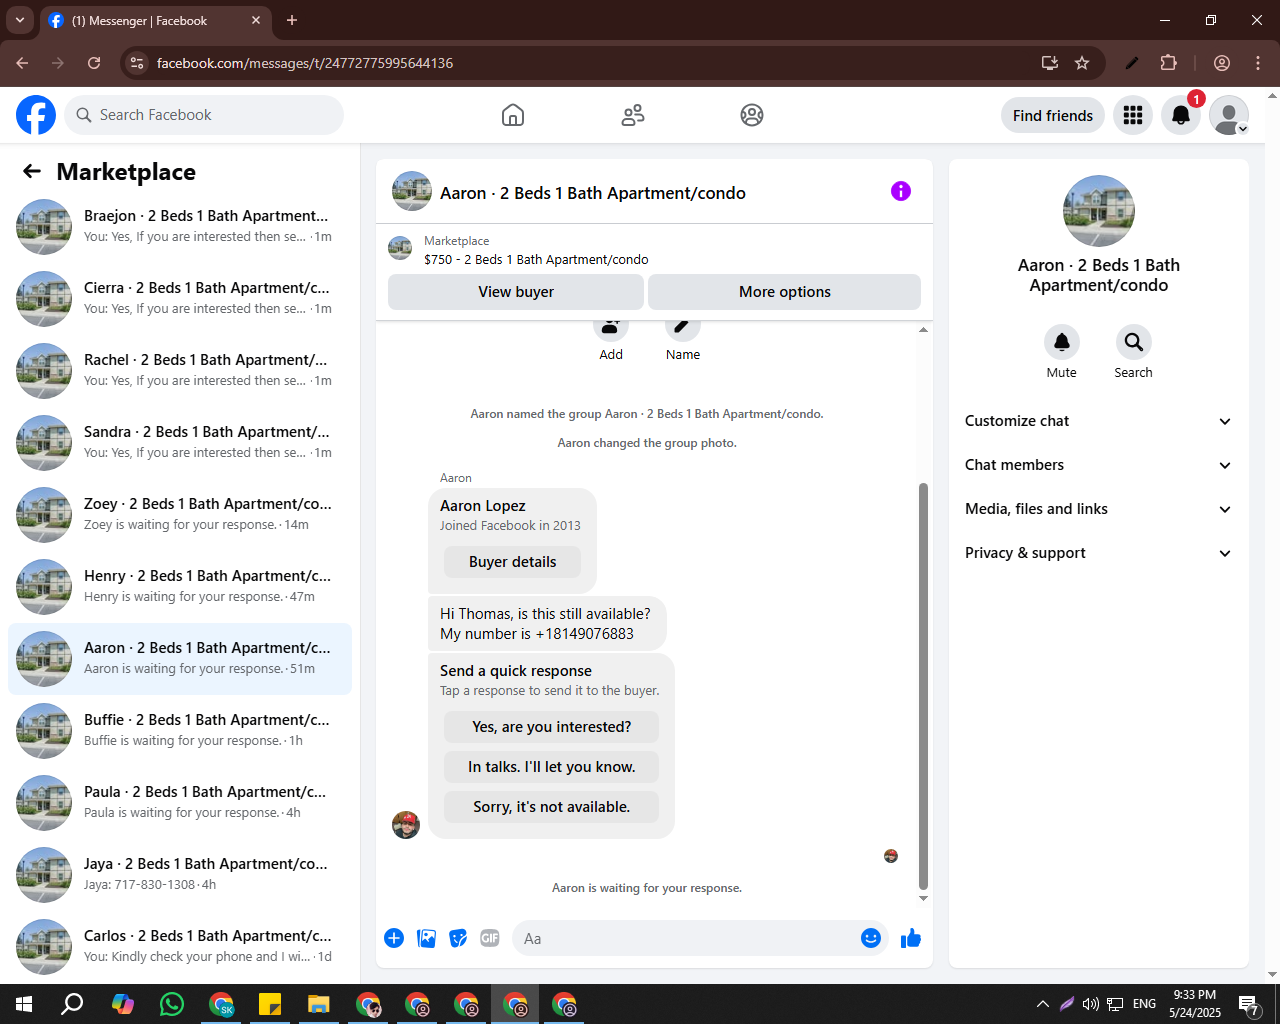
Task: Open Windows notification center icon
Action: (x=1248, y=1004)
